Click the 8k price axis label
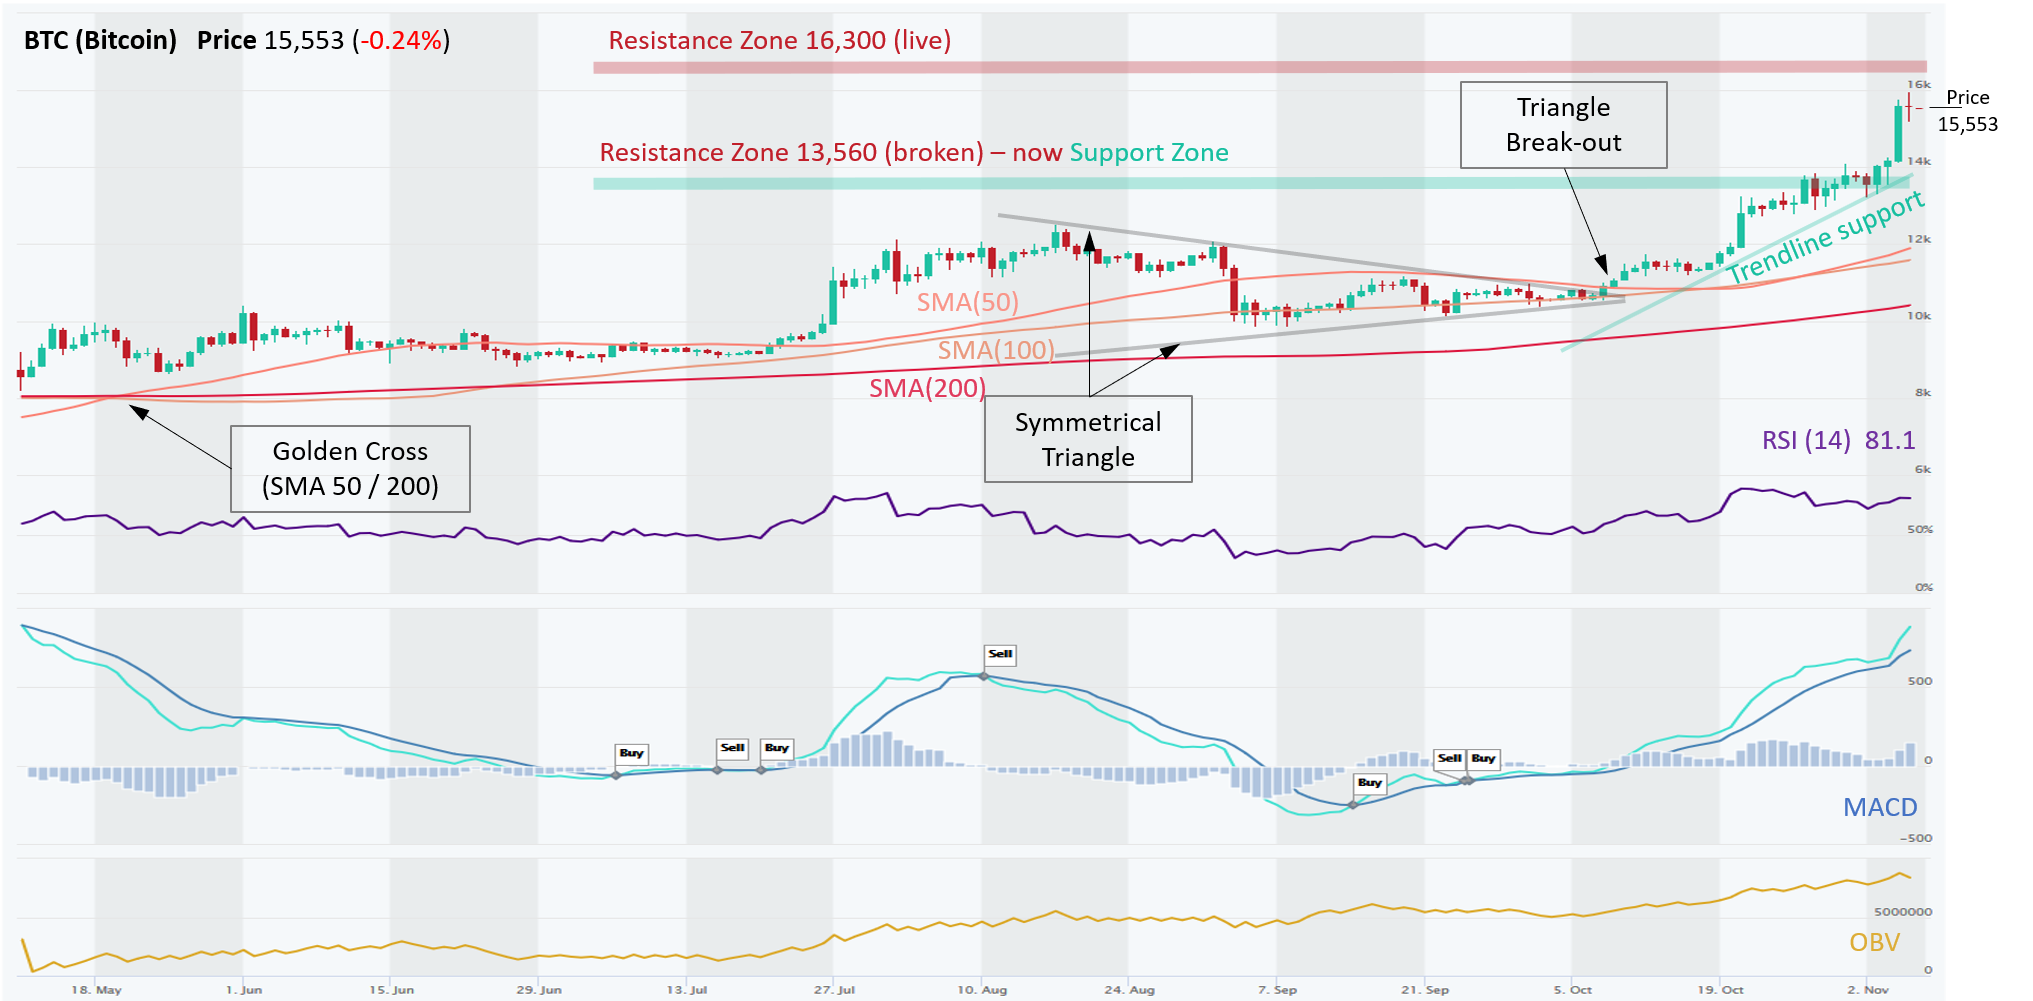The image size is (2033, 1001). point(1923,393)
